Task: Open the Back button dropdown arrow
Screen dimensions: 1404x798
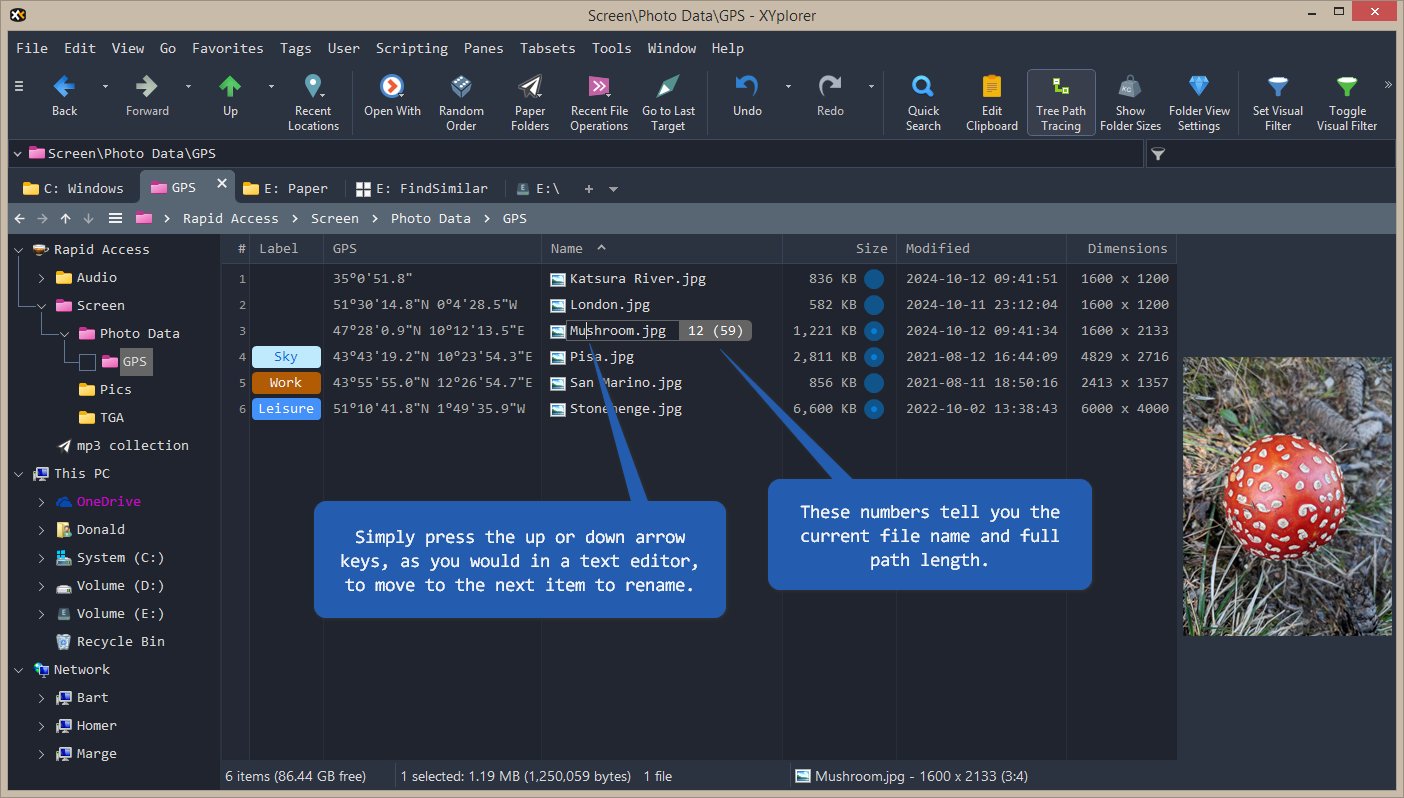Action: 104,87
